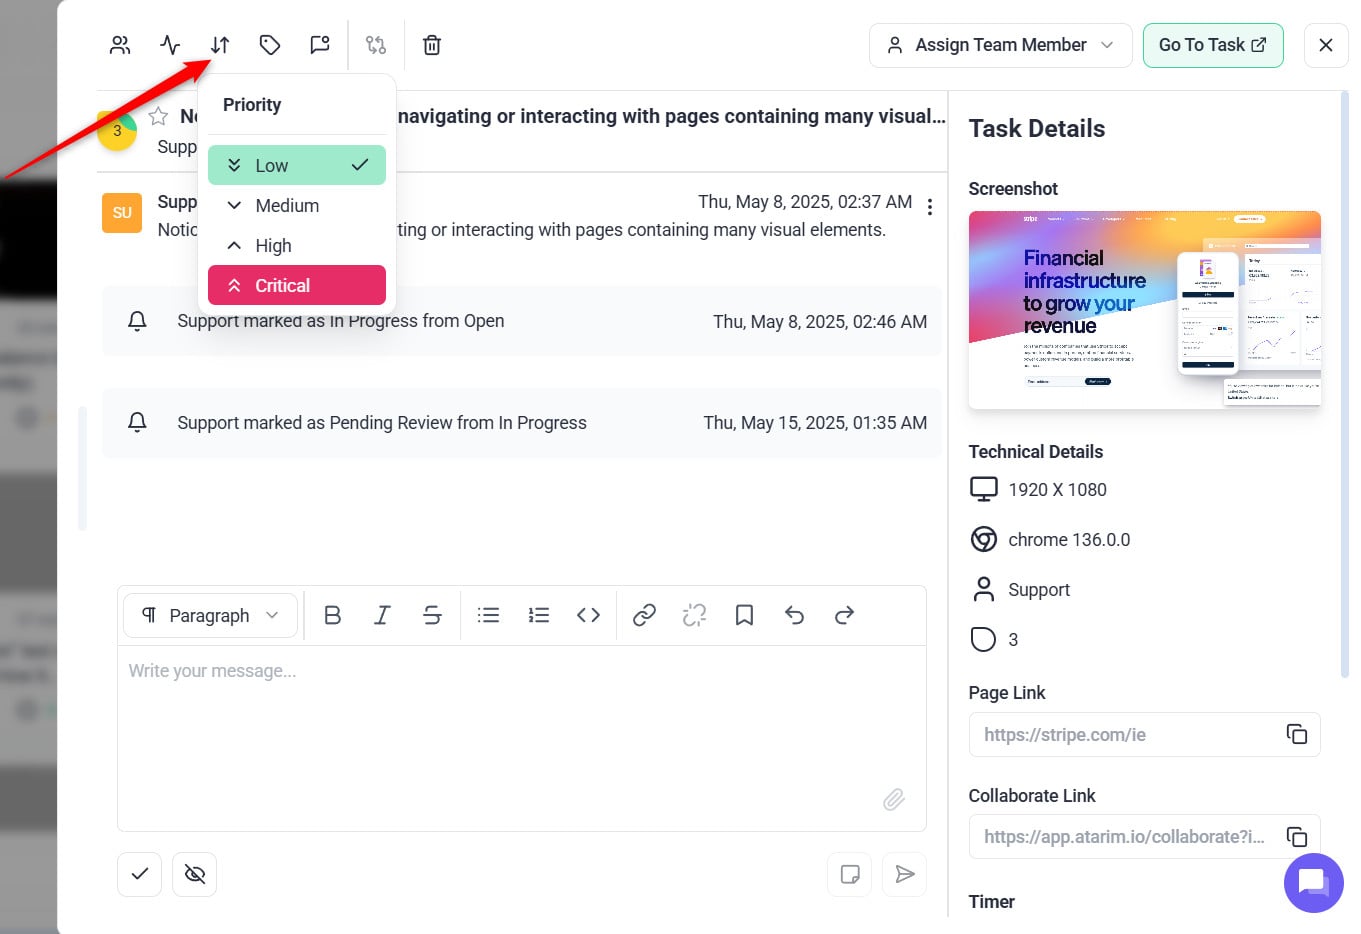Copy the Collaborate Link URL
Image resolution: width=1361 pixels, height=934 pixels.
pos(1296,836)
